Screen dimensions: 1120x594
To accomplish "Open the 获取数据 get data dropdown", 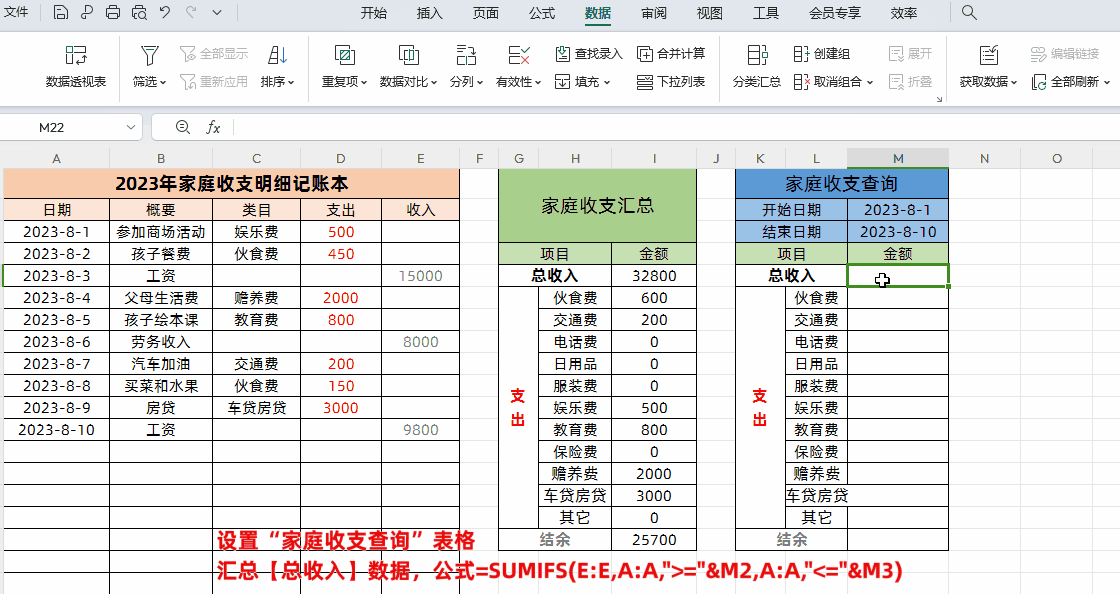I will click(x=988, y=81).
